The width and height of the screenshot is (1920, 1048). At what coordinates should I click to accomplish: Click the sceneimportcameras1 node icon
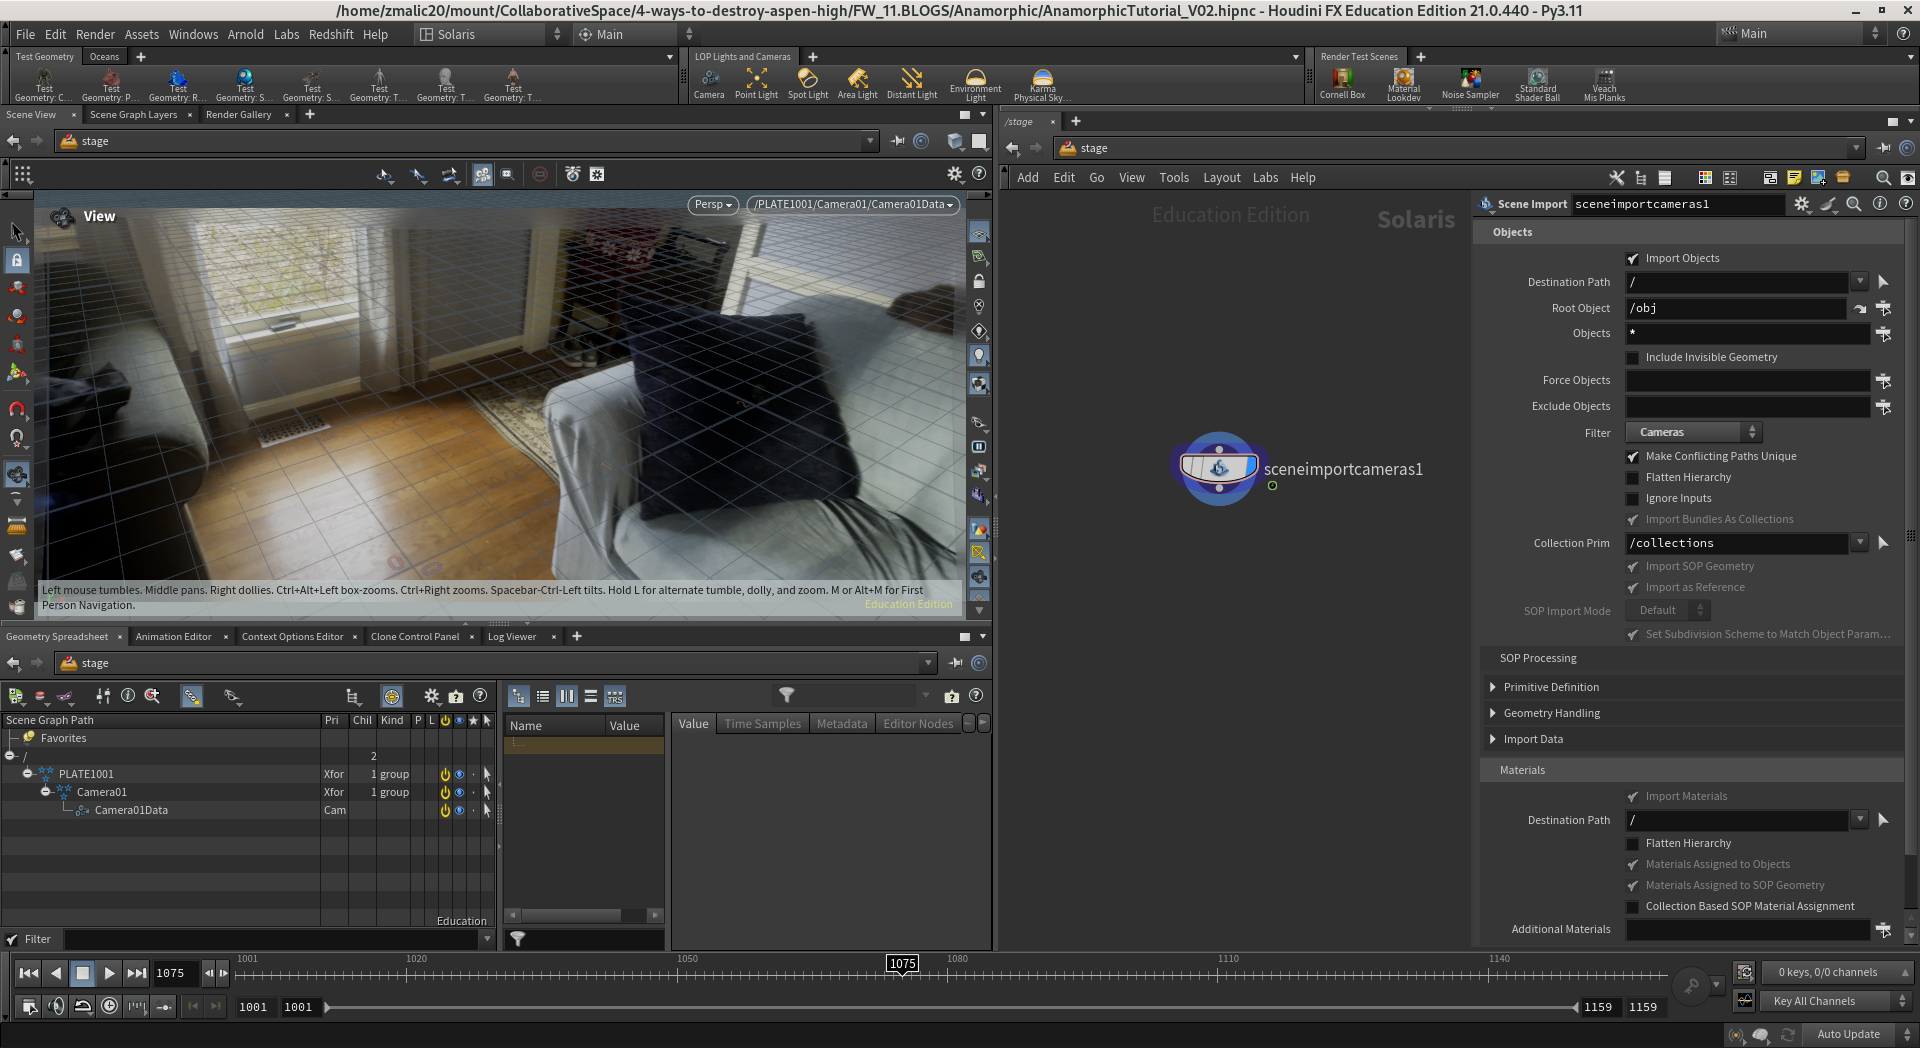click(x=1218, y=468)
